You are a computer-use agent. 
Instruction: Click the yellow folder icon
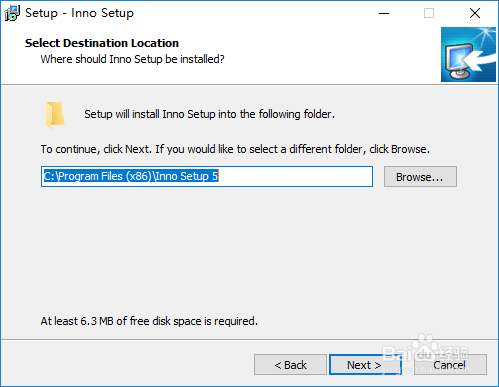55,115
